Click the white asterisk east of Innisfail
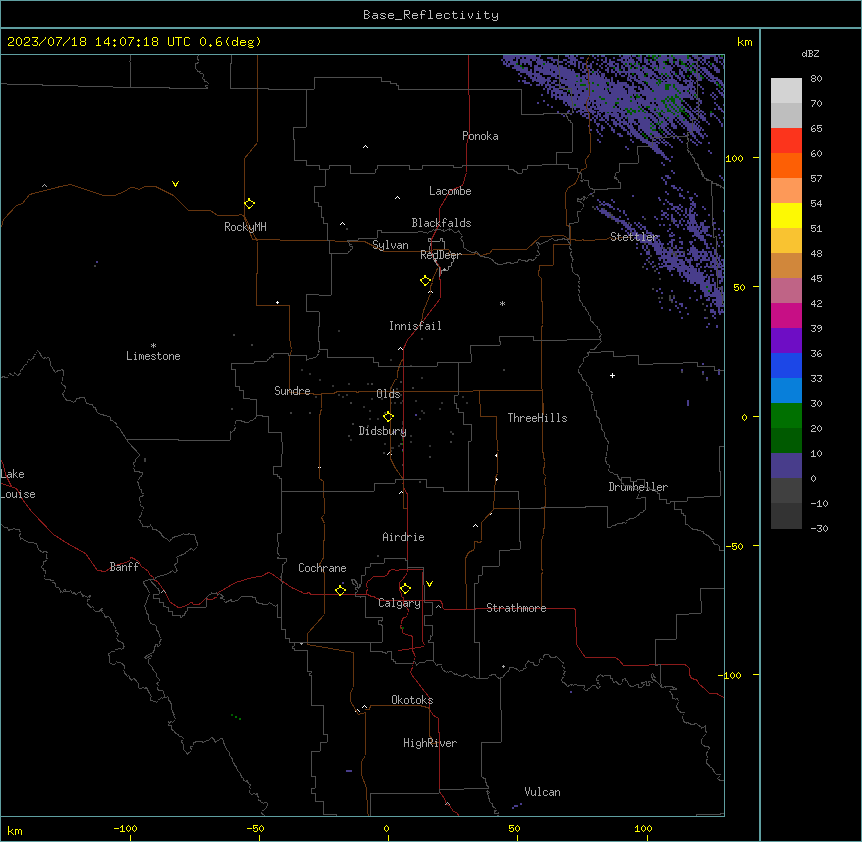Image resolution: width=862 pixels, height=842 pixels. [x=502, y=303]
